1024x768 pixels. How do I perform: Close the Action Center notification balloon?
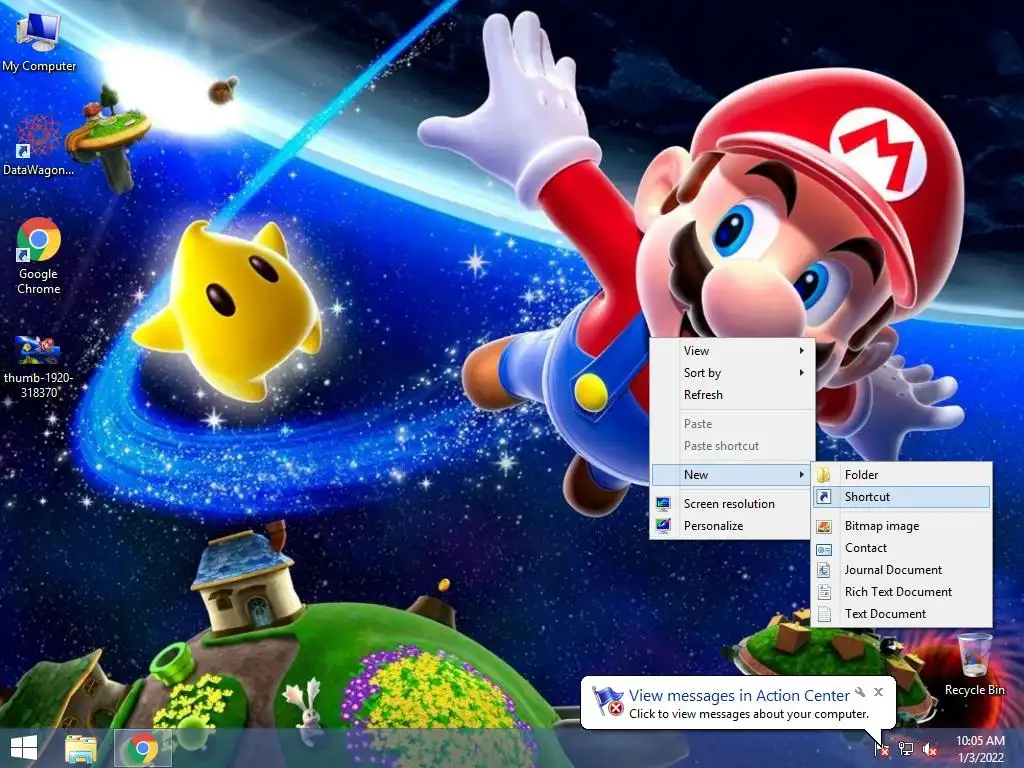pyautogui.click(x=878, y=692)
